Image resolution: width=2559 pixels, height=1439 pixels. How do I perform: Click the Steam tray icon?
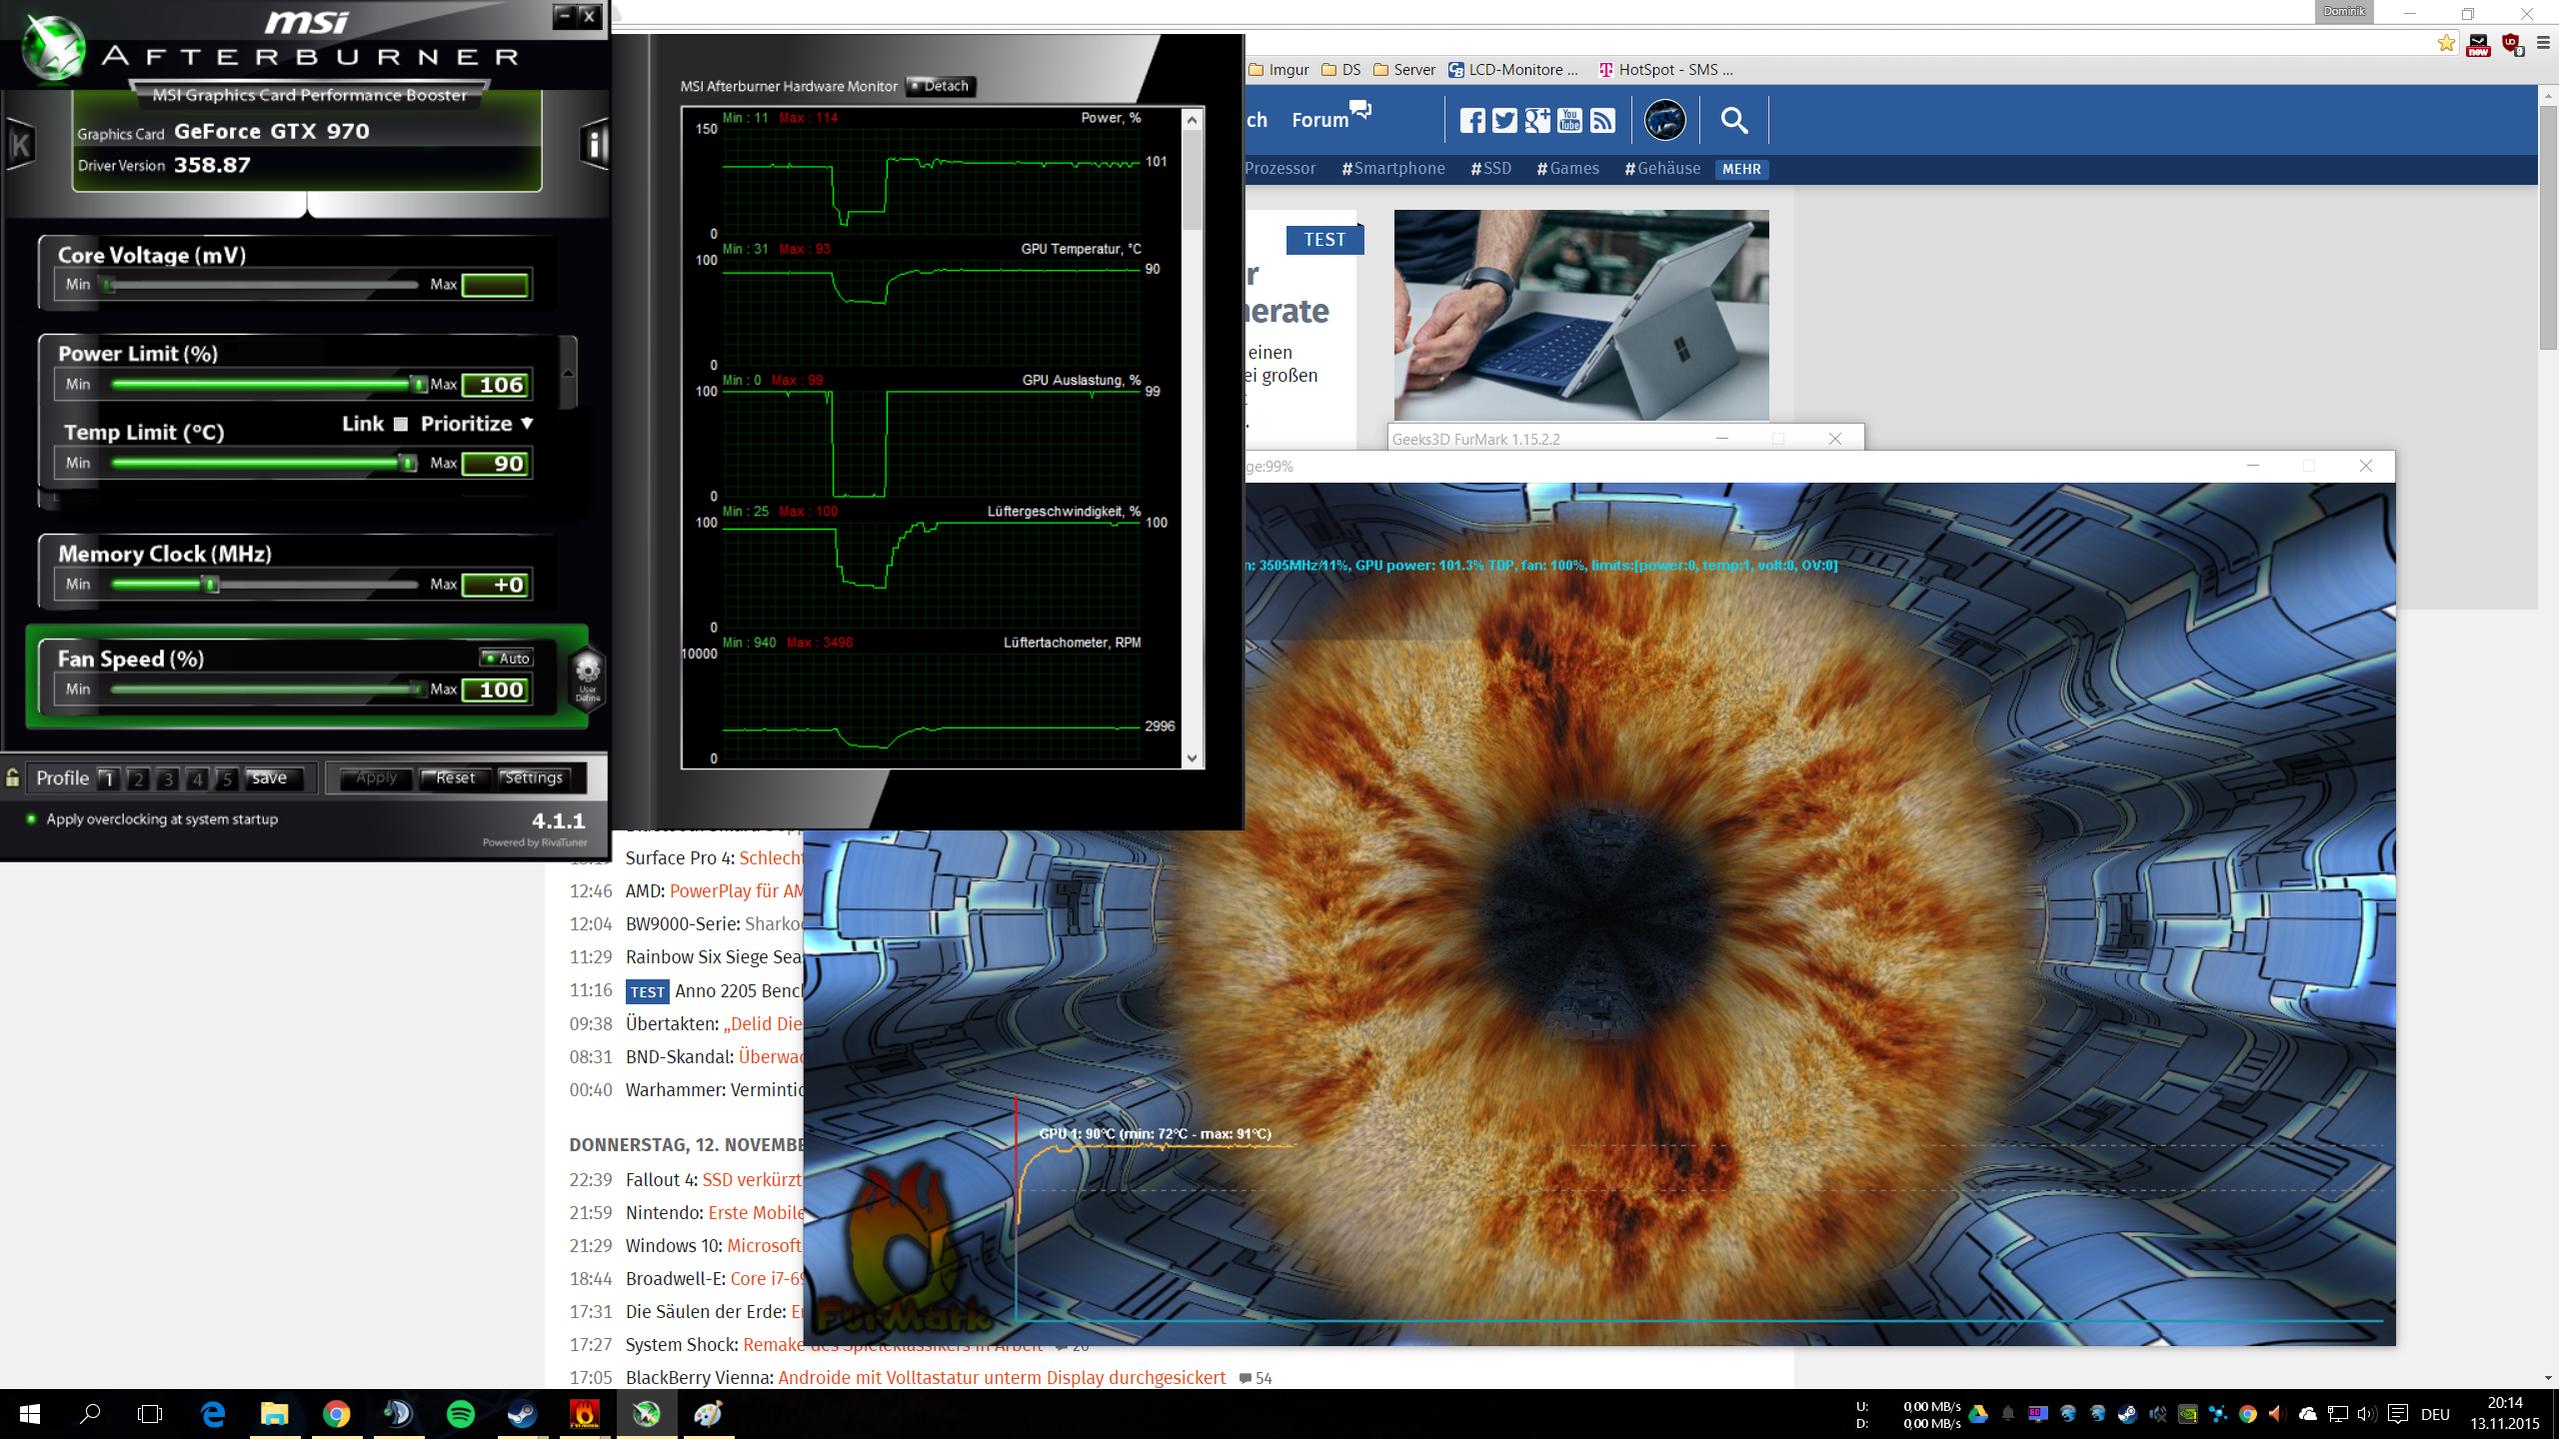click(x=2127, y=1414)
